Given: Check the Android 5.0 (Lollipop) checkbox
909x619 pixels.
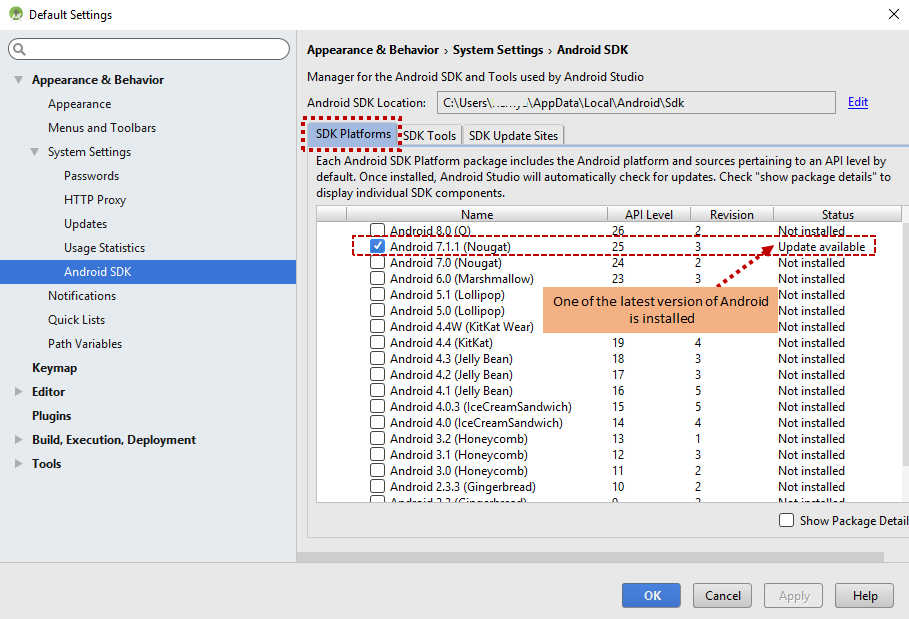Looking at the screenshot, I should pyautogui.click(x=377, y=311).
